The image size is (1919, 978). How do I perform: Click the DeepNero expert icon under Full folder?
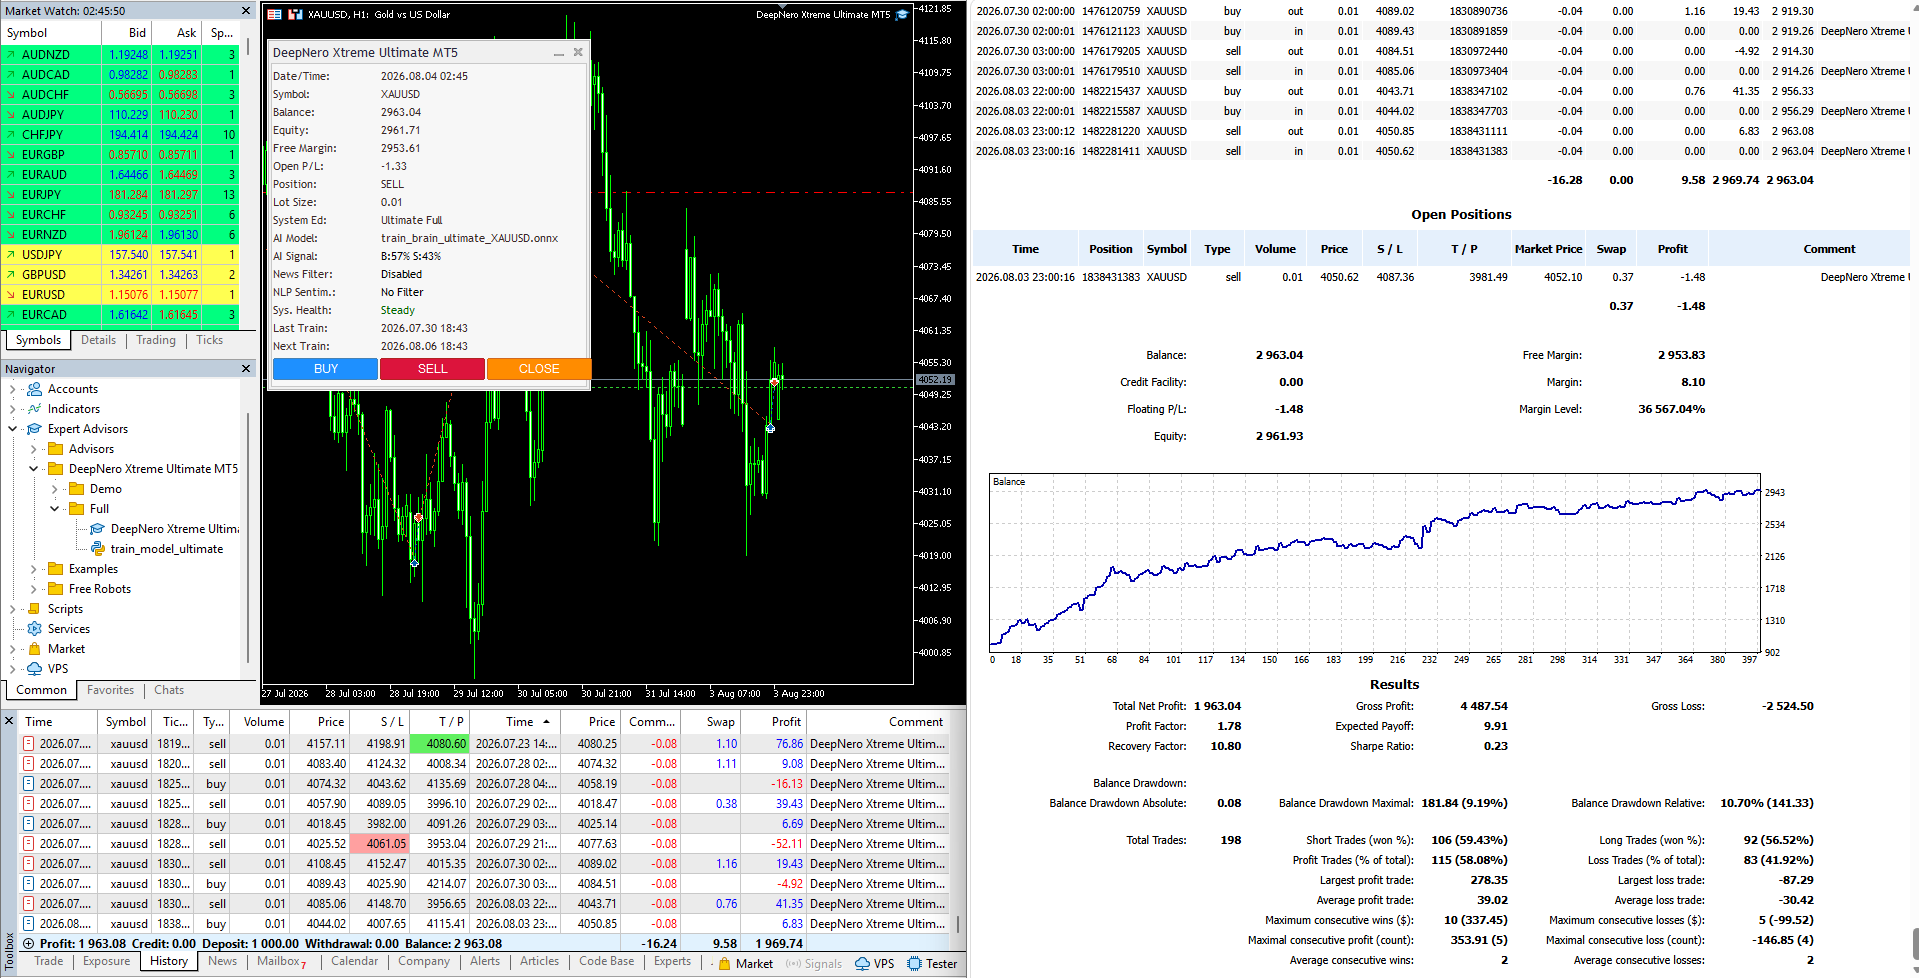point(98,529)
